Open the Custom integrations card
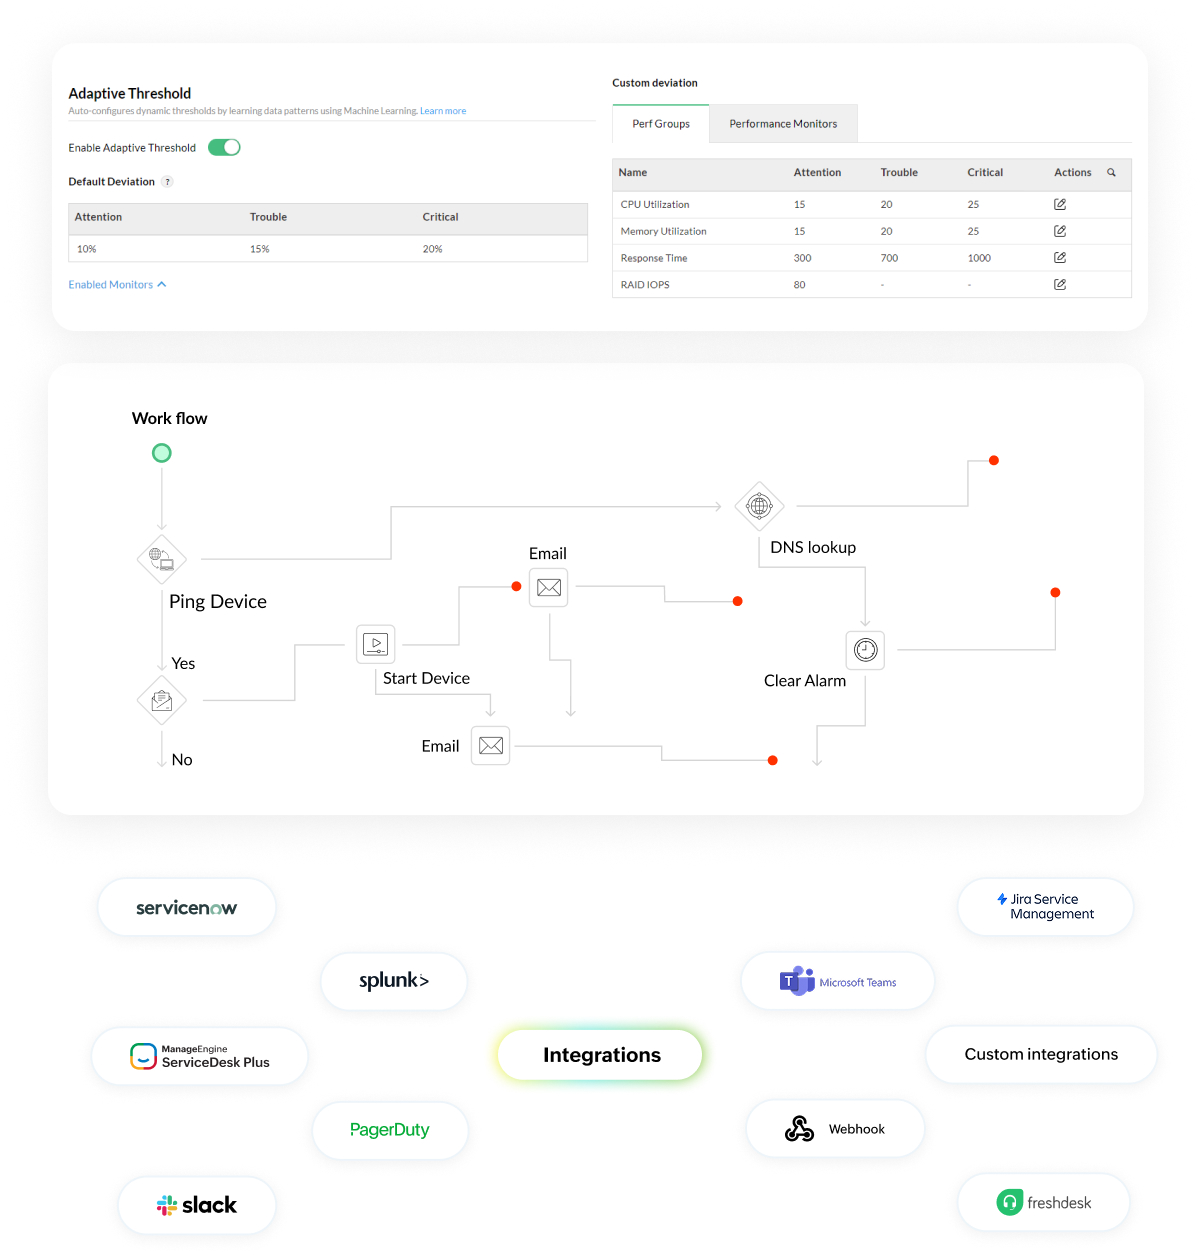This screenshot has height=1255, width=1200. pos(1041,1054)
